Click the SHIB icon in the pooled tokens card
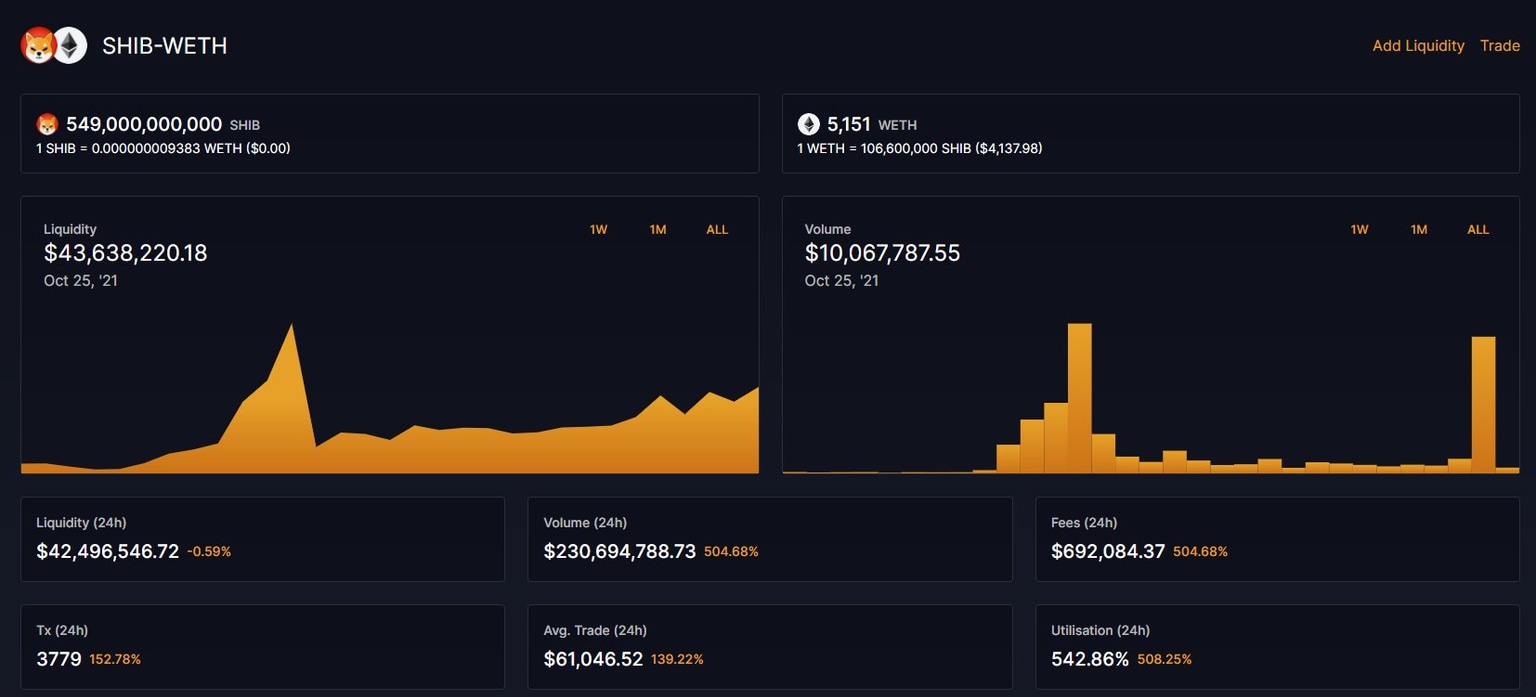This screenshot has height=697, width=1536. 49,124
